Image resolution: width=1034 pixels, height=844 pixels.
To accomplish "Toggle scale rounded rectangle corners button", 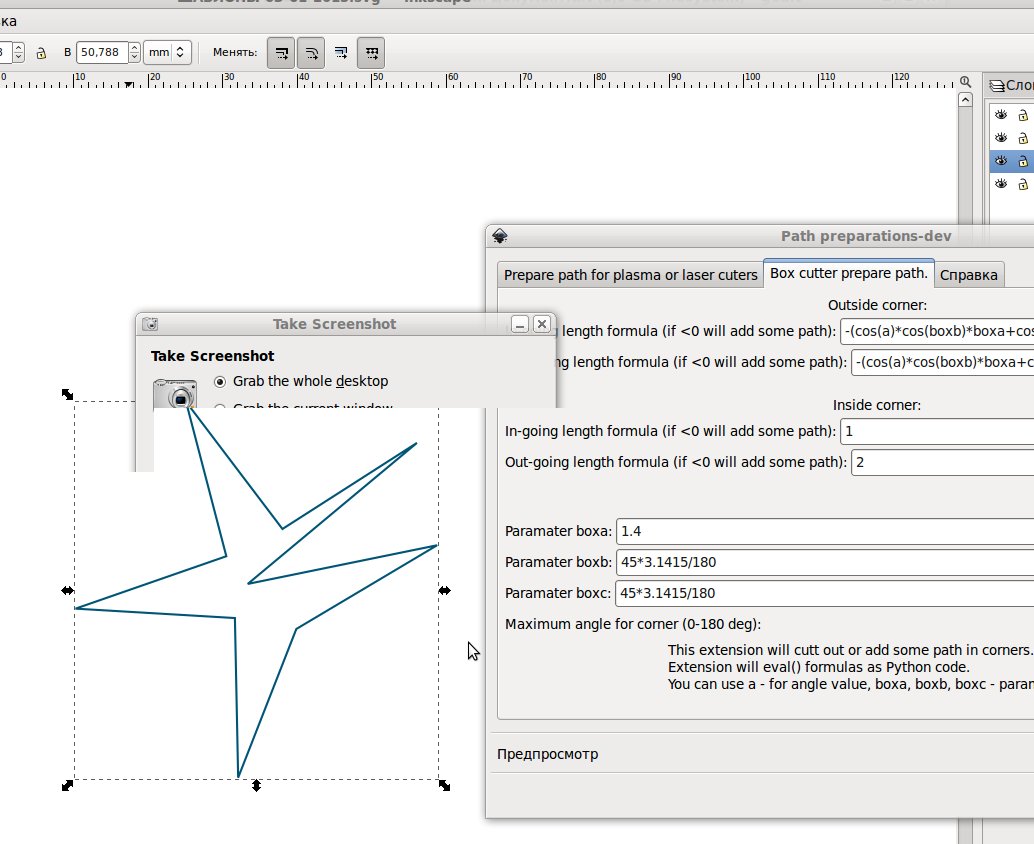I will [x=311, y=53].
